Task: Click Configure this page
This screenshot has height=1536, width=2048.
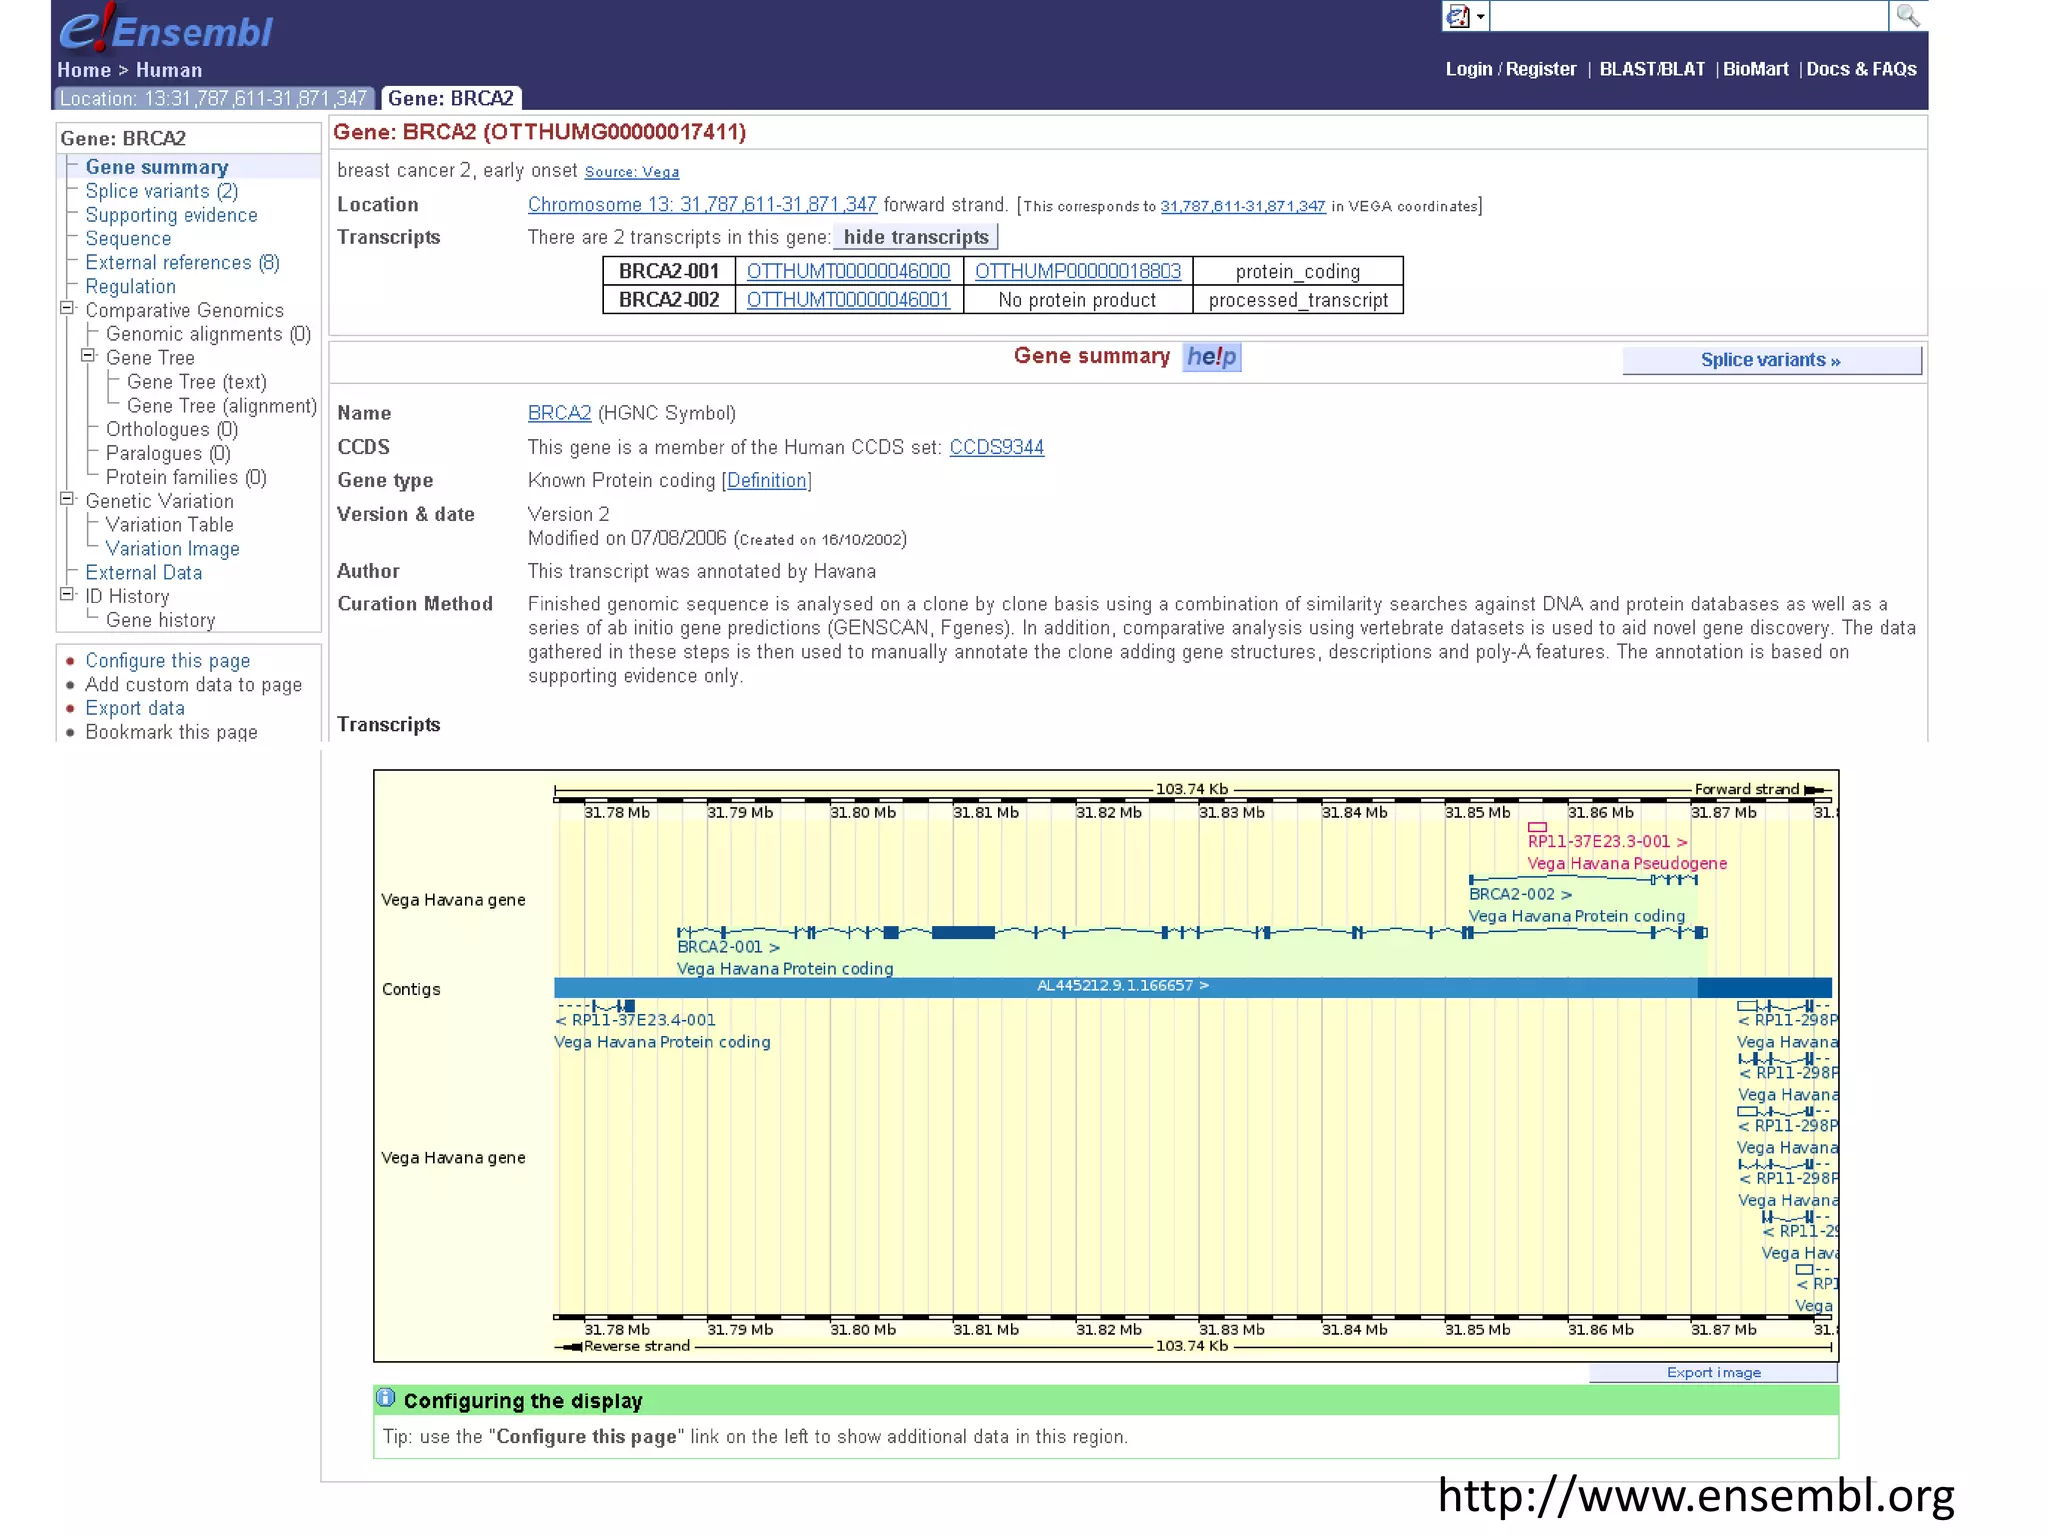Action: 168,661
